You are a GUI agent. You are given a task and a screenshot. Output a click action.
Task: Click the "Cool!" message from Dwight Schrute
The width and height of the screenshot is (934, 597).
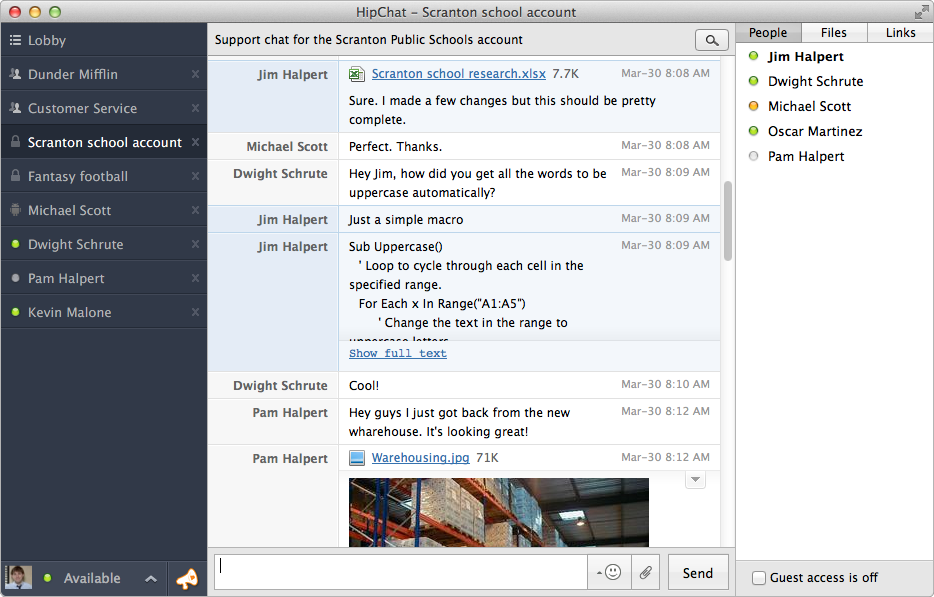point(364,385)
